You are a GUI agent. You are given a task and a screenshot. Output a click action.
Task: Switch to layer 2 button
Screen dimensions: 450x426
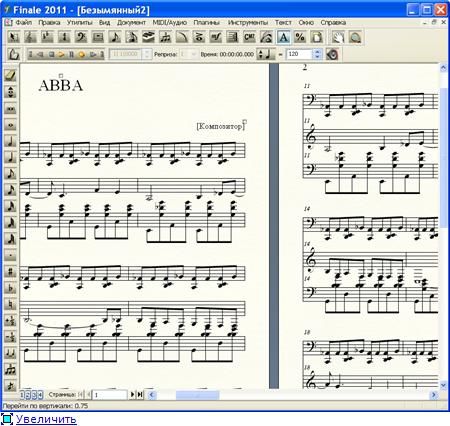28,395
